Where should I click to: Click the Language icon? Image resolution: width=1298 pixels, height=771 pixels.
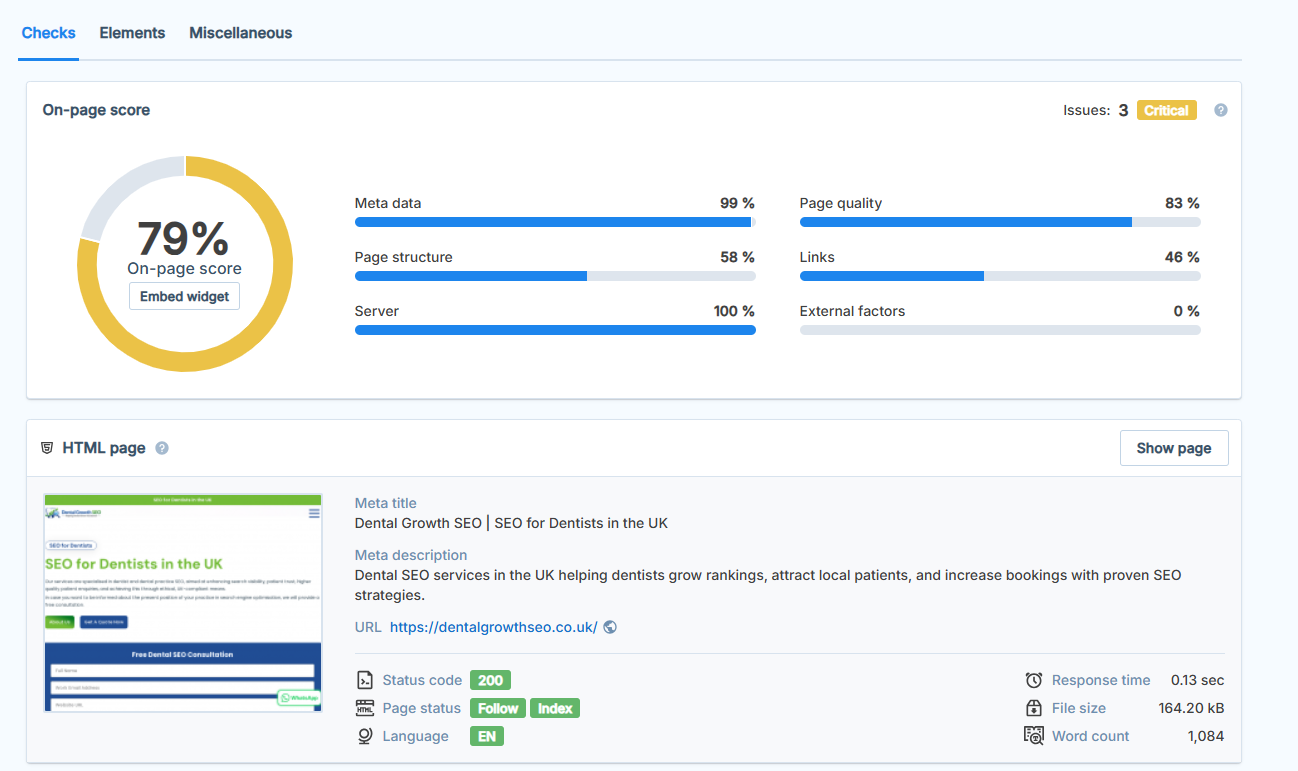(x=365, y=736)
